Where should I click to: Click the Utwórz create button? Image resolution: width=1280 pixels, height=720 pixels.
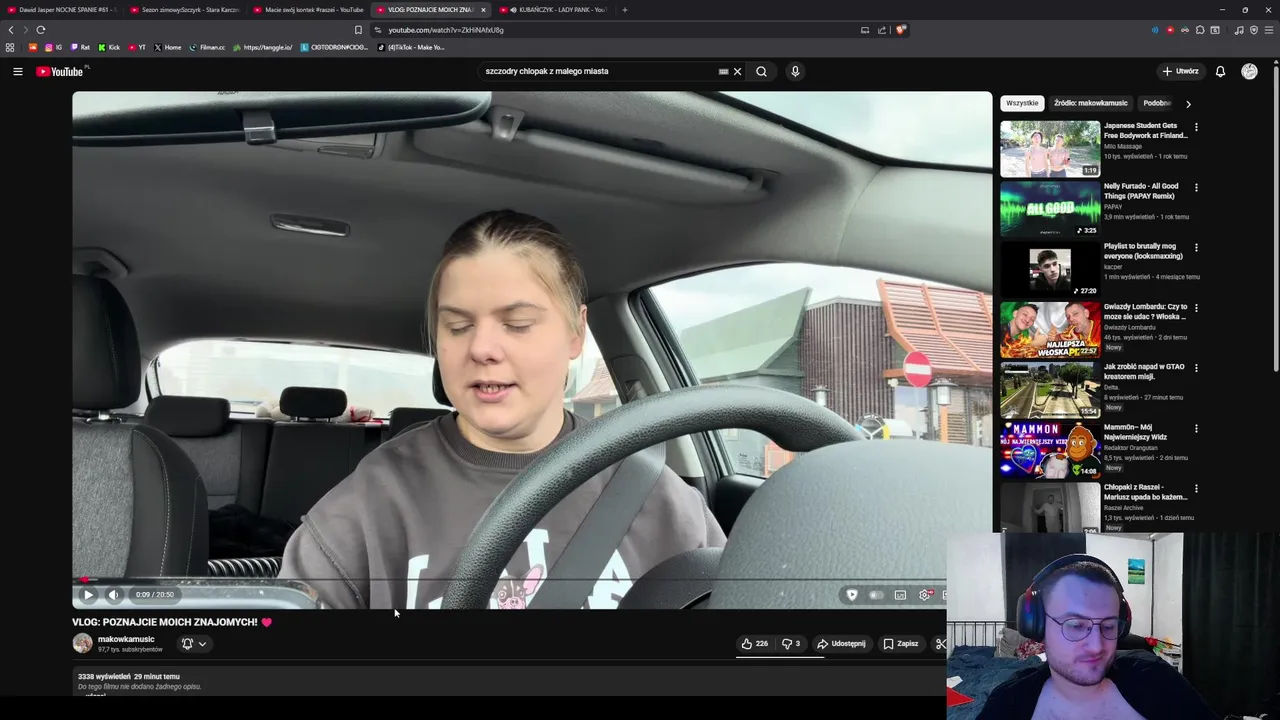coord(1180,71)
